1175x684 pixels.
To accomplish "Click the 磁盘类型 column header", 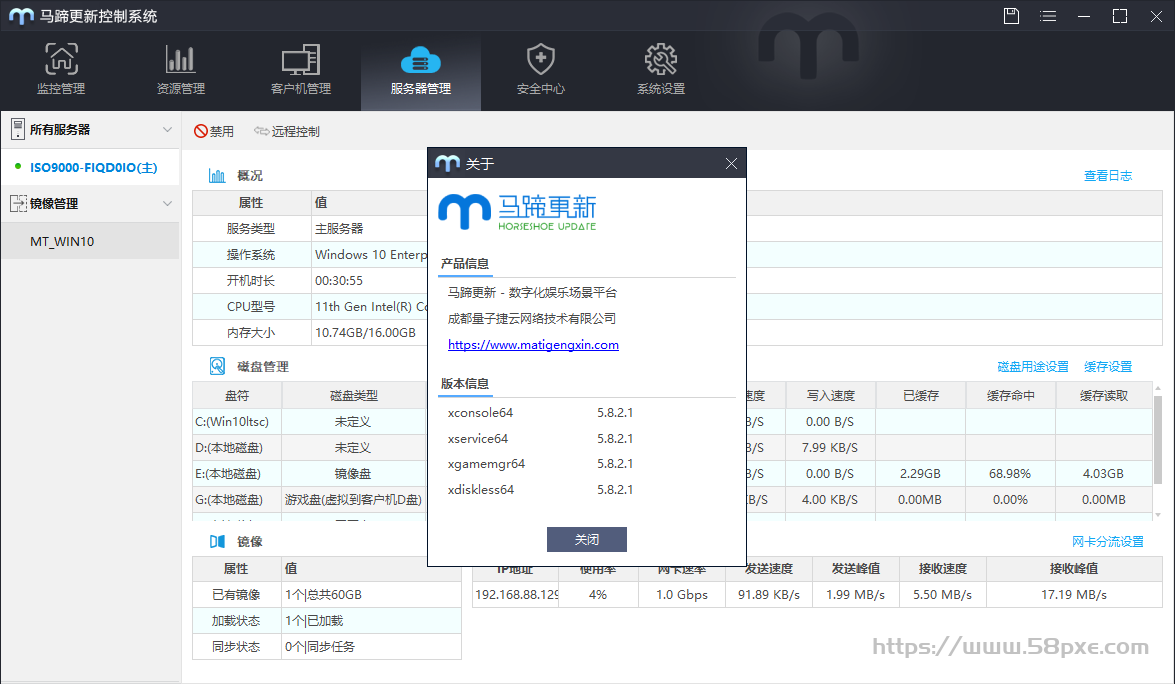I will (354, 396).
